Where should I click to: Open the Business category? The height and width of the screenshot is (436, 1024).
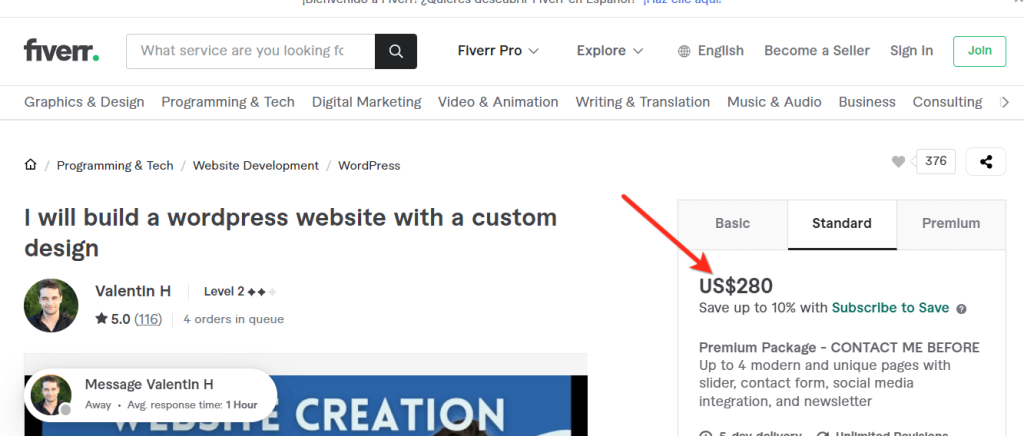point(867,102)
